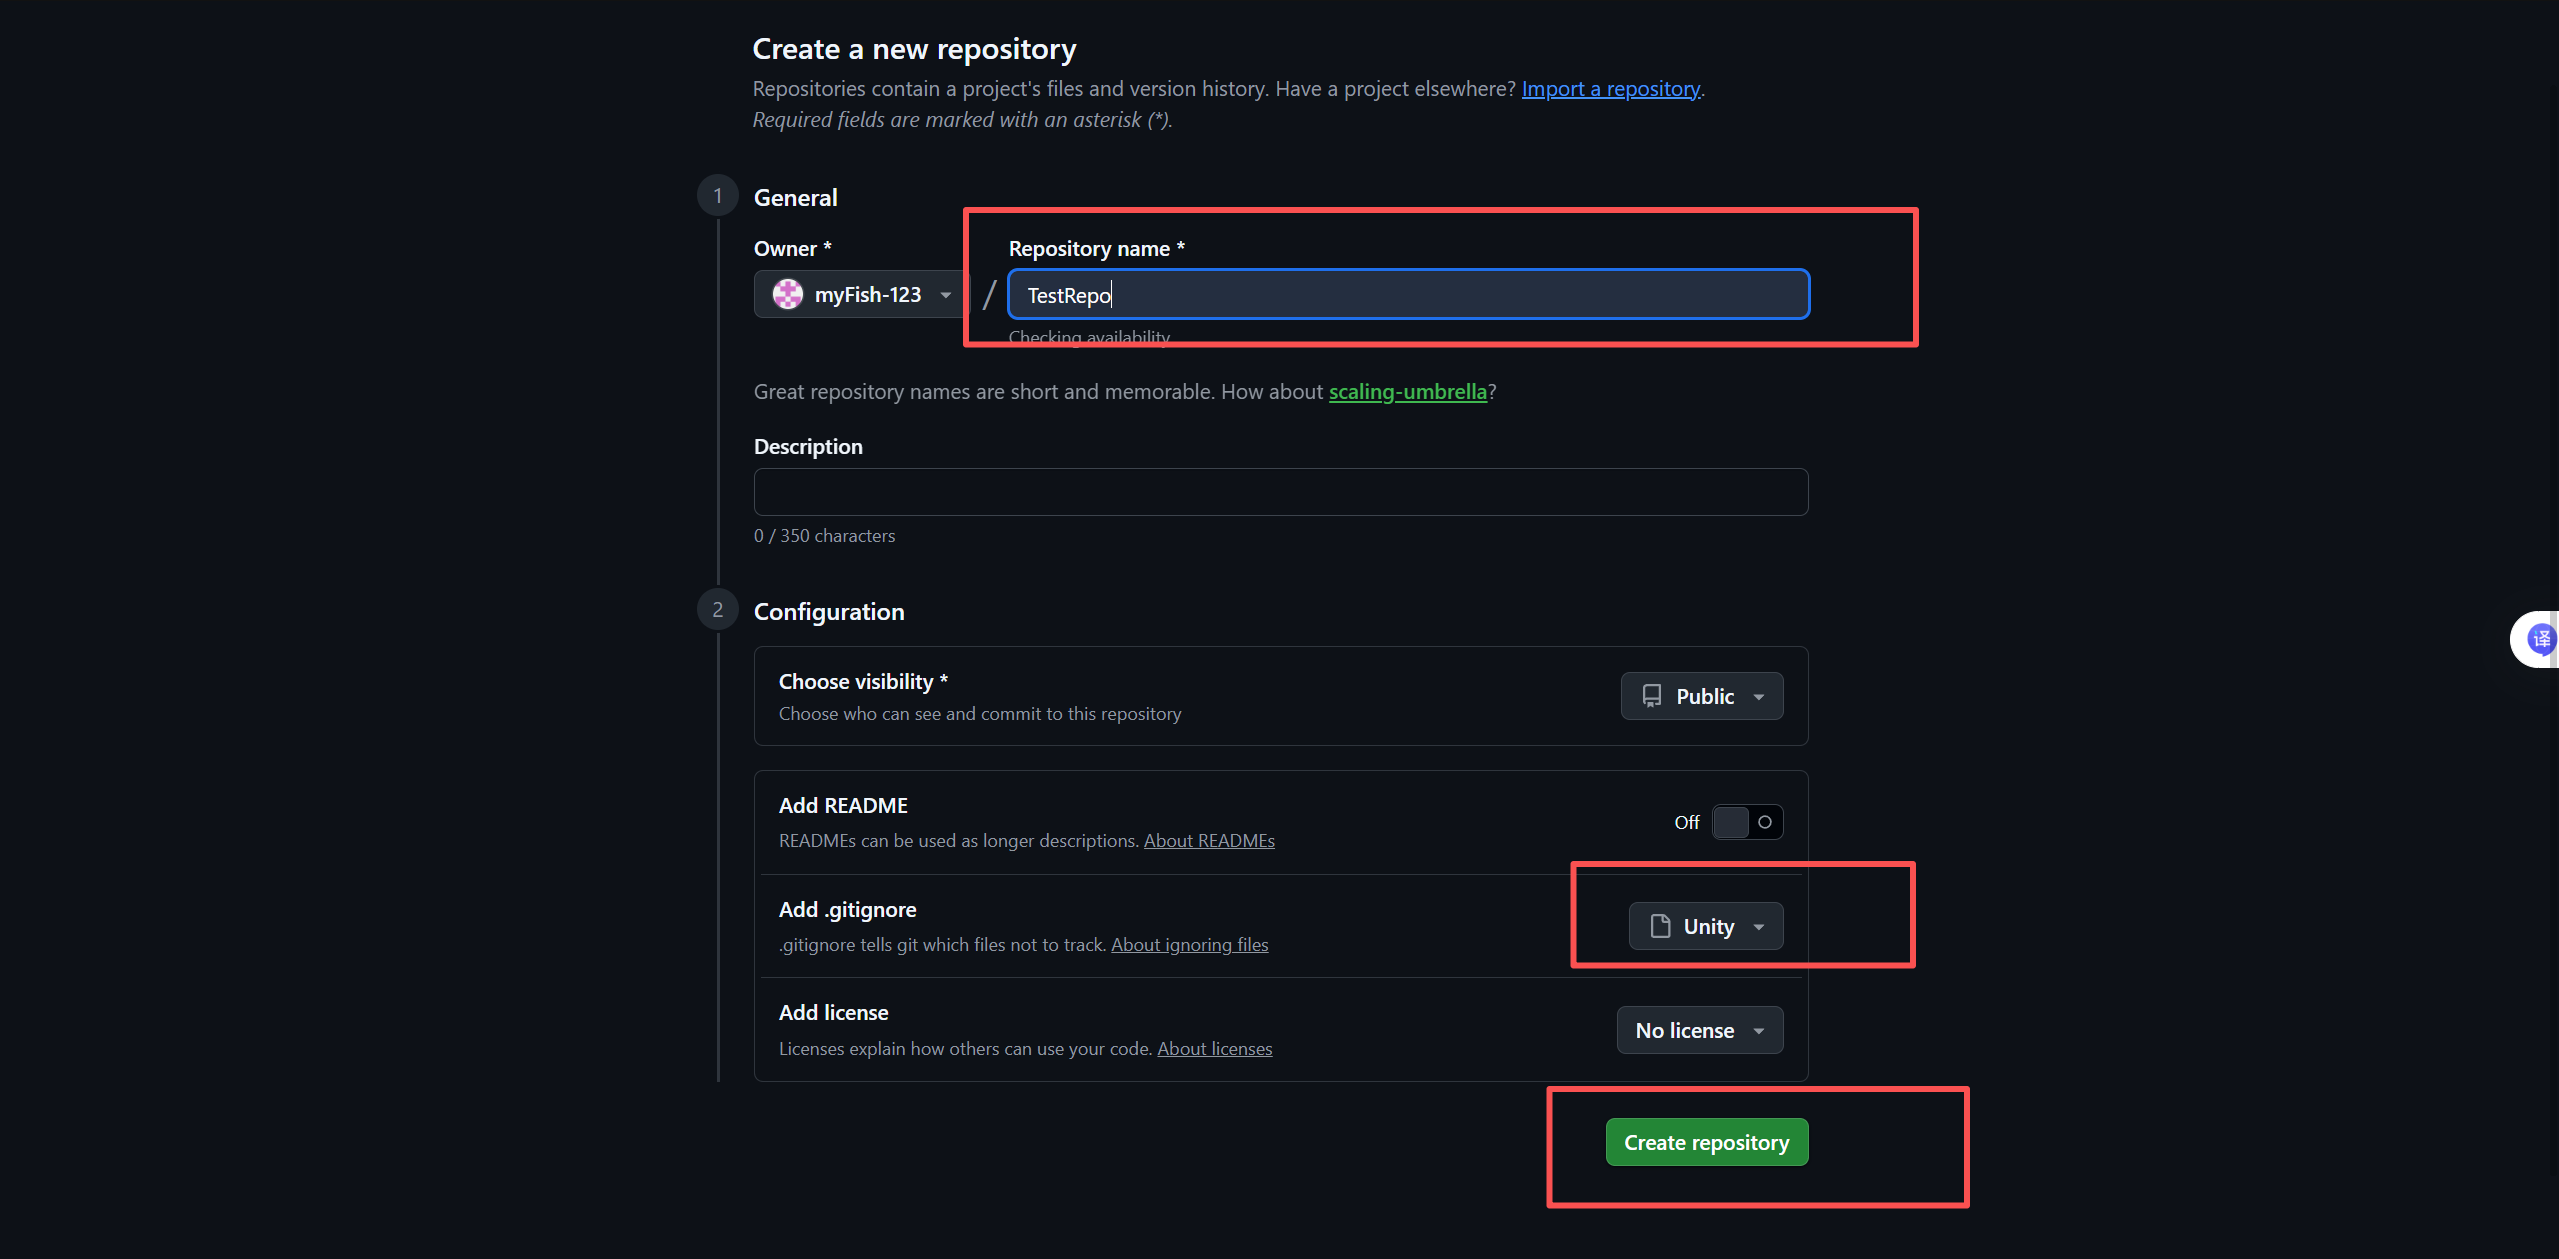
Task: Click the translate extension floating icon
Action: (x=2539, y=639)
